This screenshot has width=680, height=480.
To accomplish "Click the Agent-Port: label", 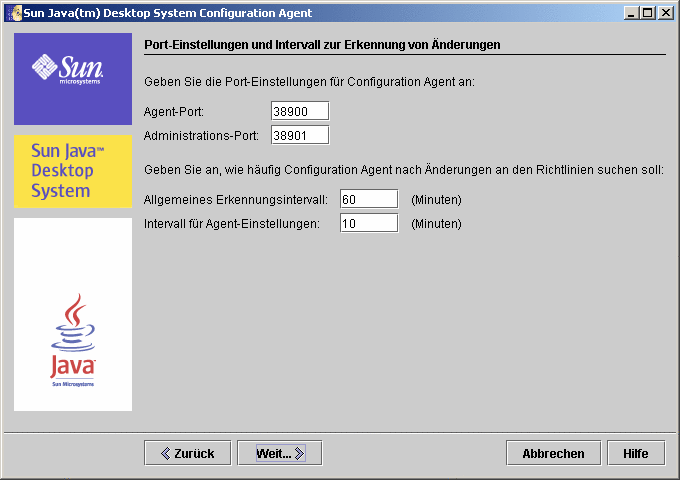I will coord(173,112).
